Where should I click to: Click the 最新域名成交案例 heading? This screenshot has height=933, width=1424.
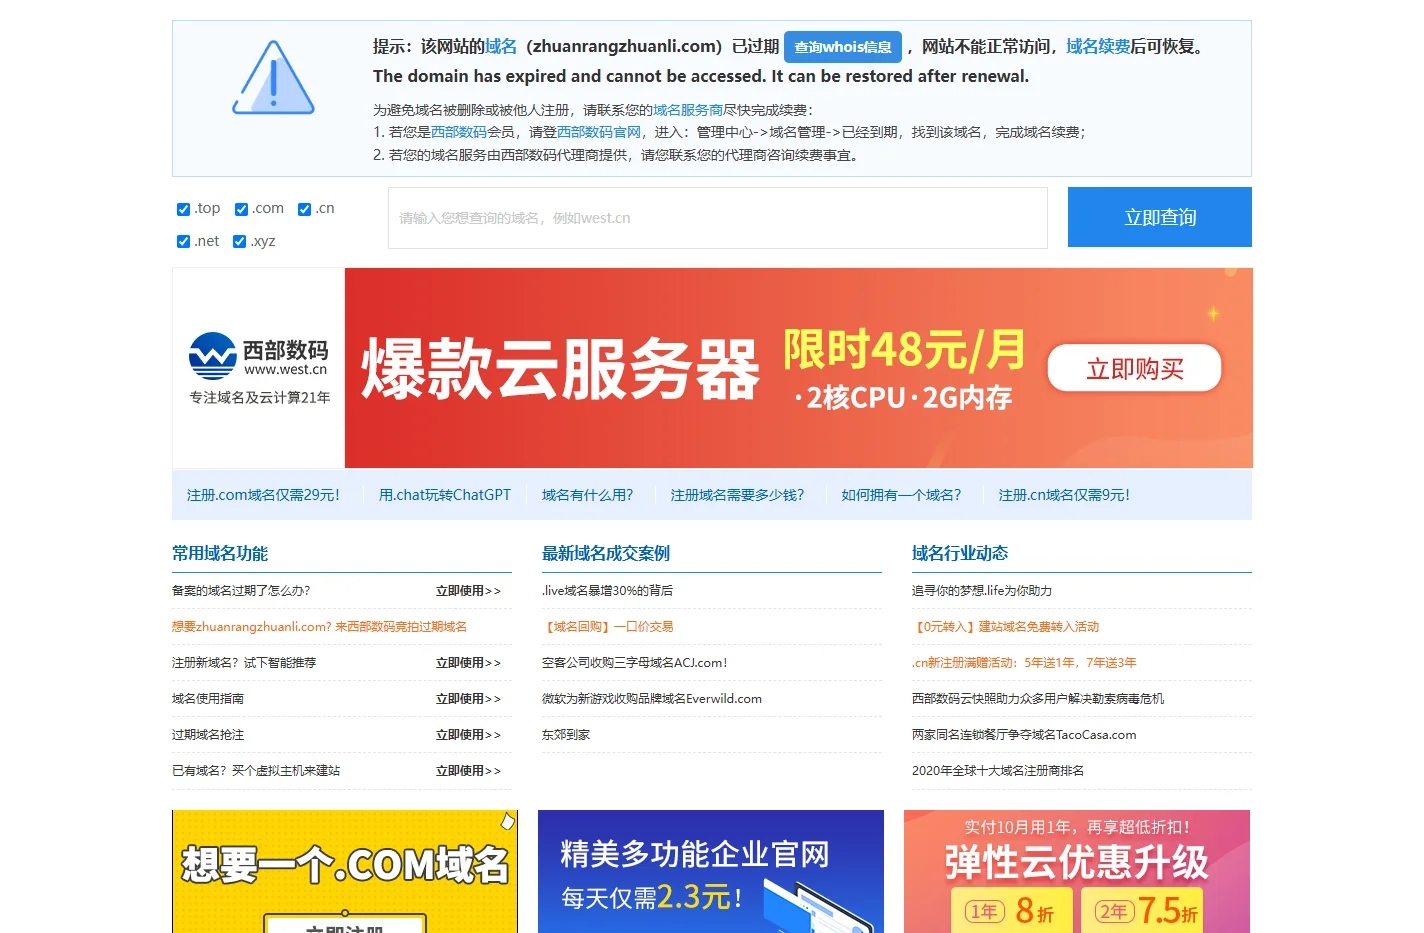click(606, 553)
